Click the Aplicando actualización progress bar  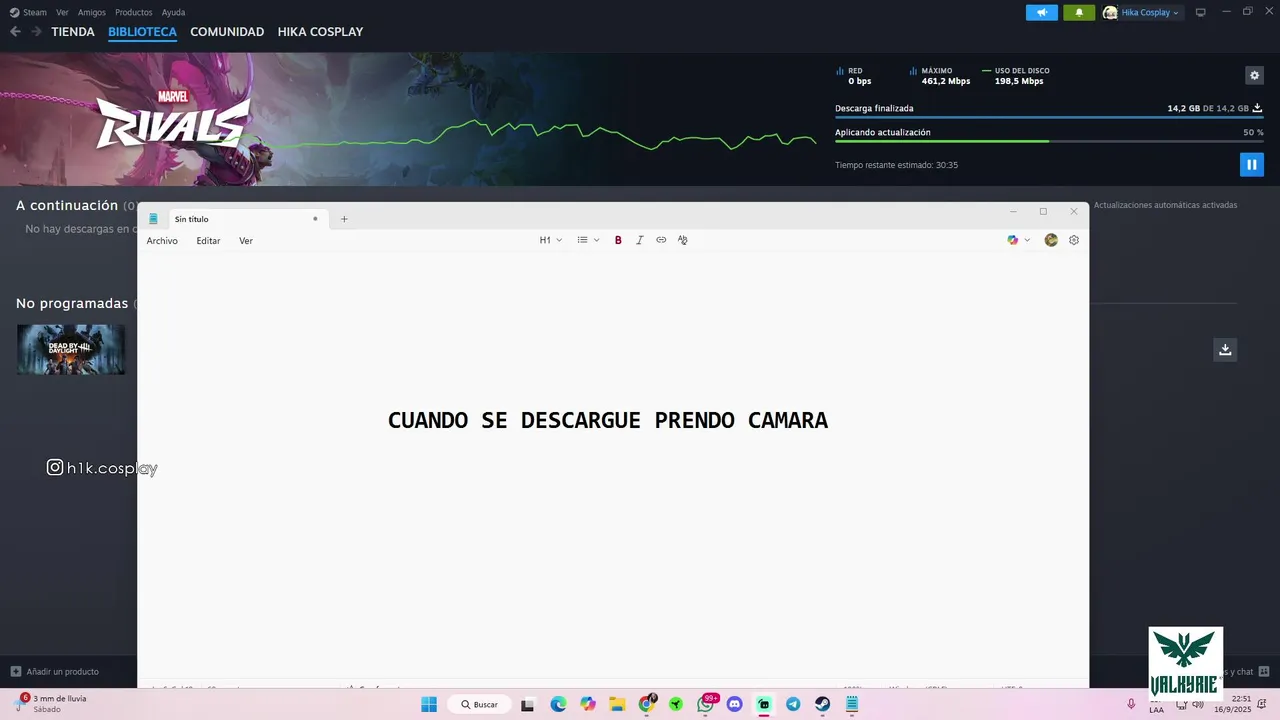tap(1049, 141)
